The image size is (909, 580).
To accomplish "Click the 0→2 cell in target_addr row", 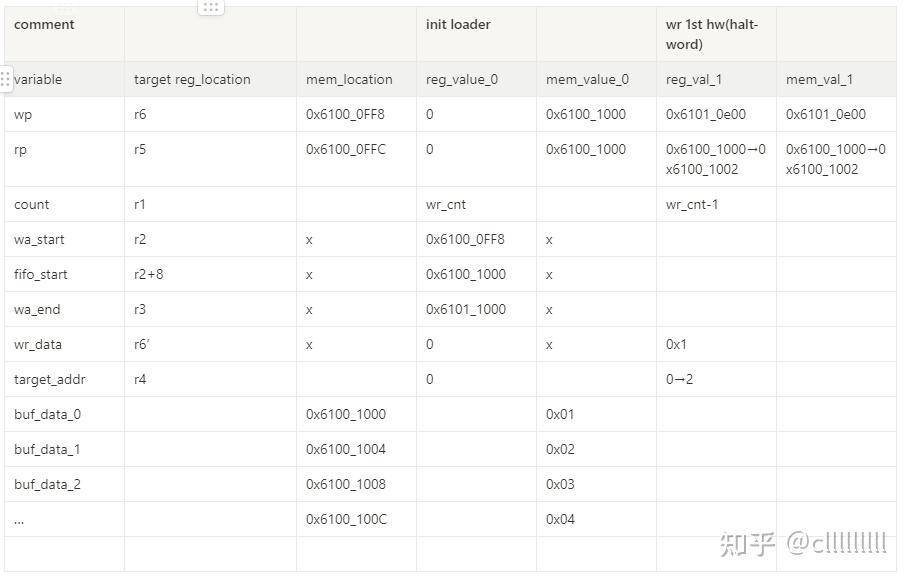I will pyautogui.click(x=716, y=379).
